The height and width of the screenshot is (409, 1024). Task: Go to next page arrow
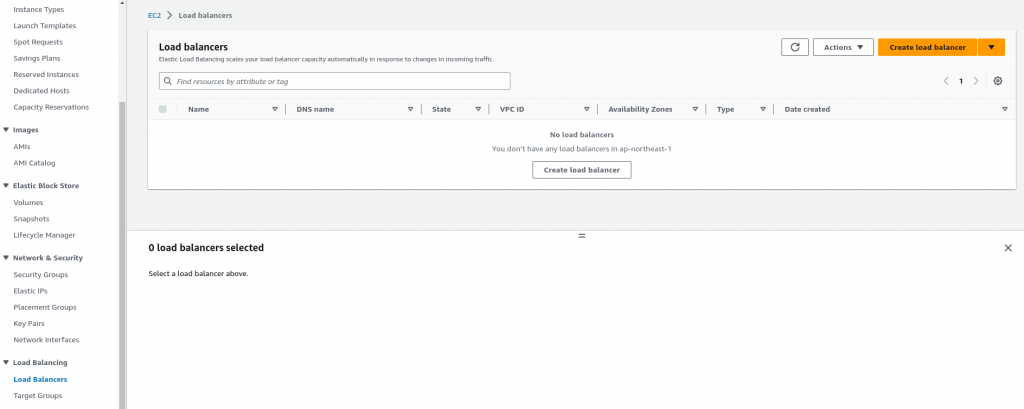pos(976,81)
